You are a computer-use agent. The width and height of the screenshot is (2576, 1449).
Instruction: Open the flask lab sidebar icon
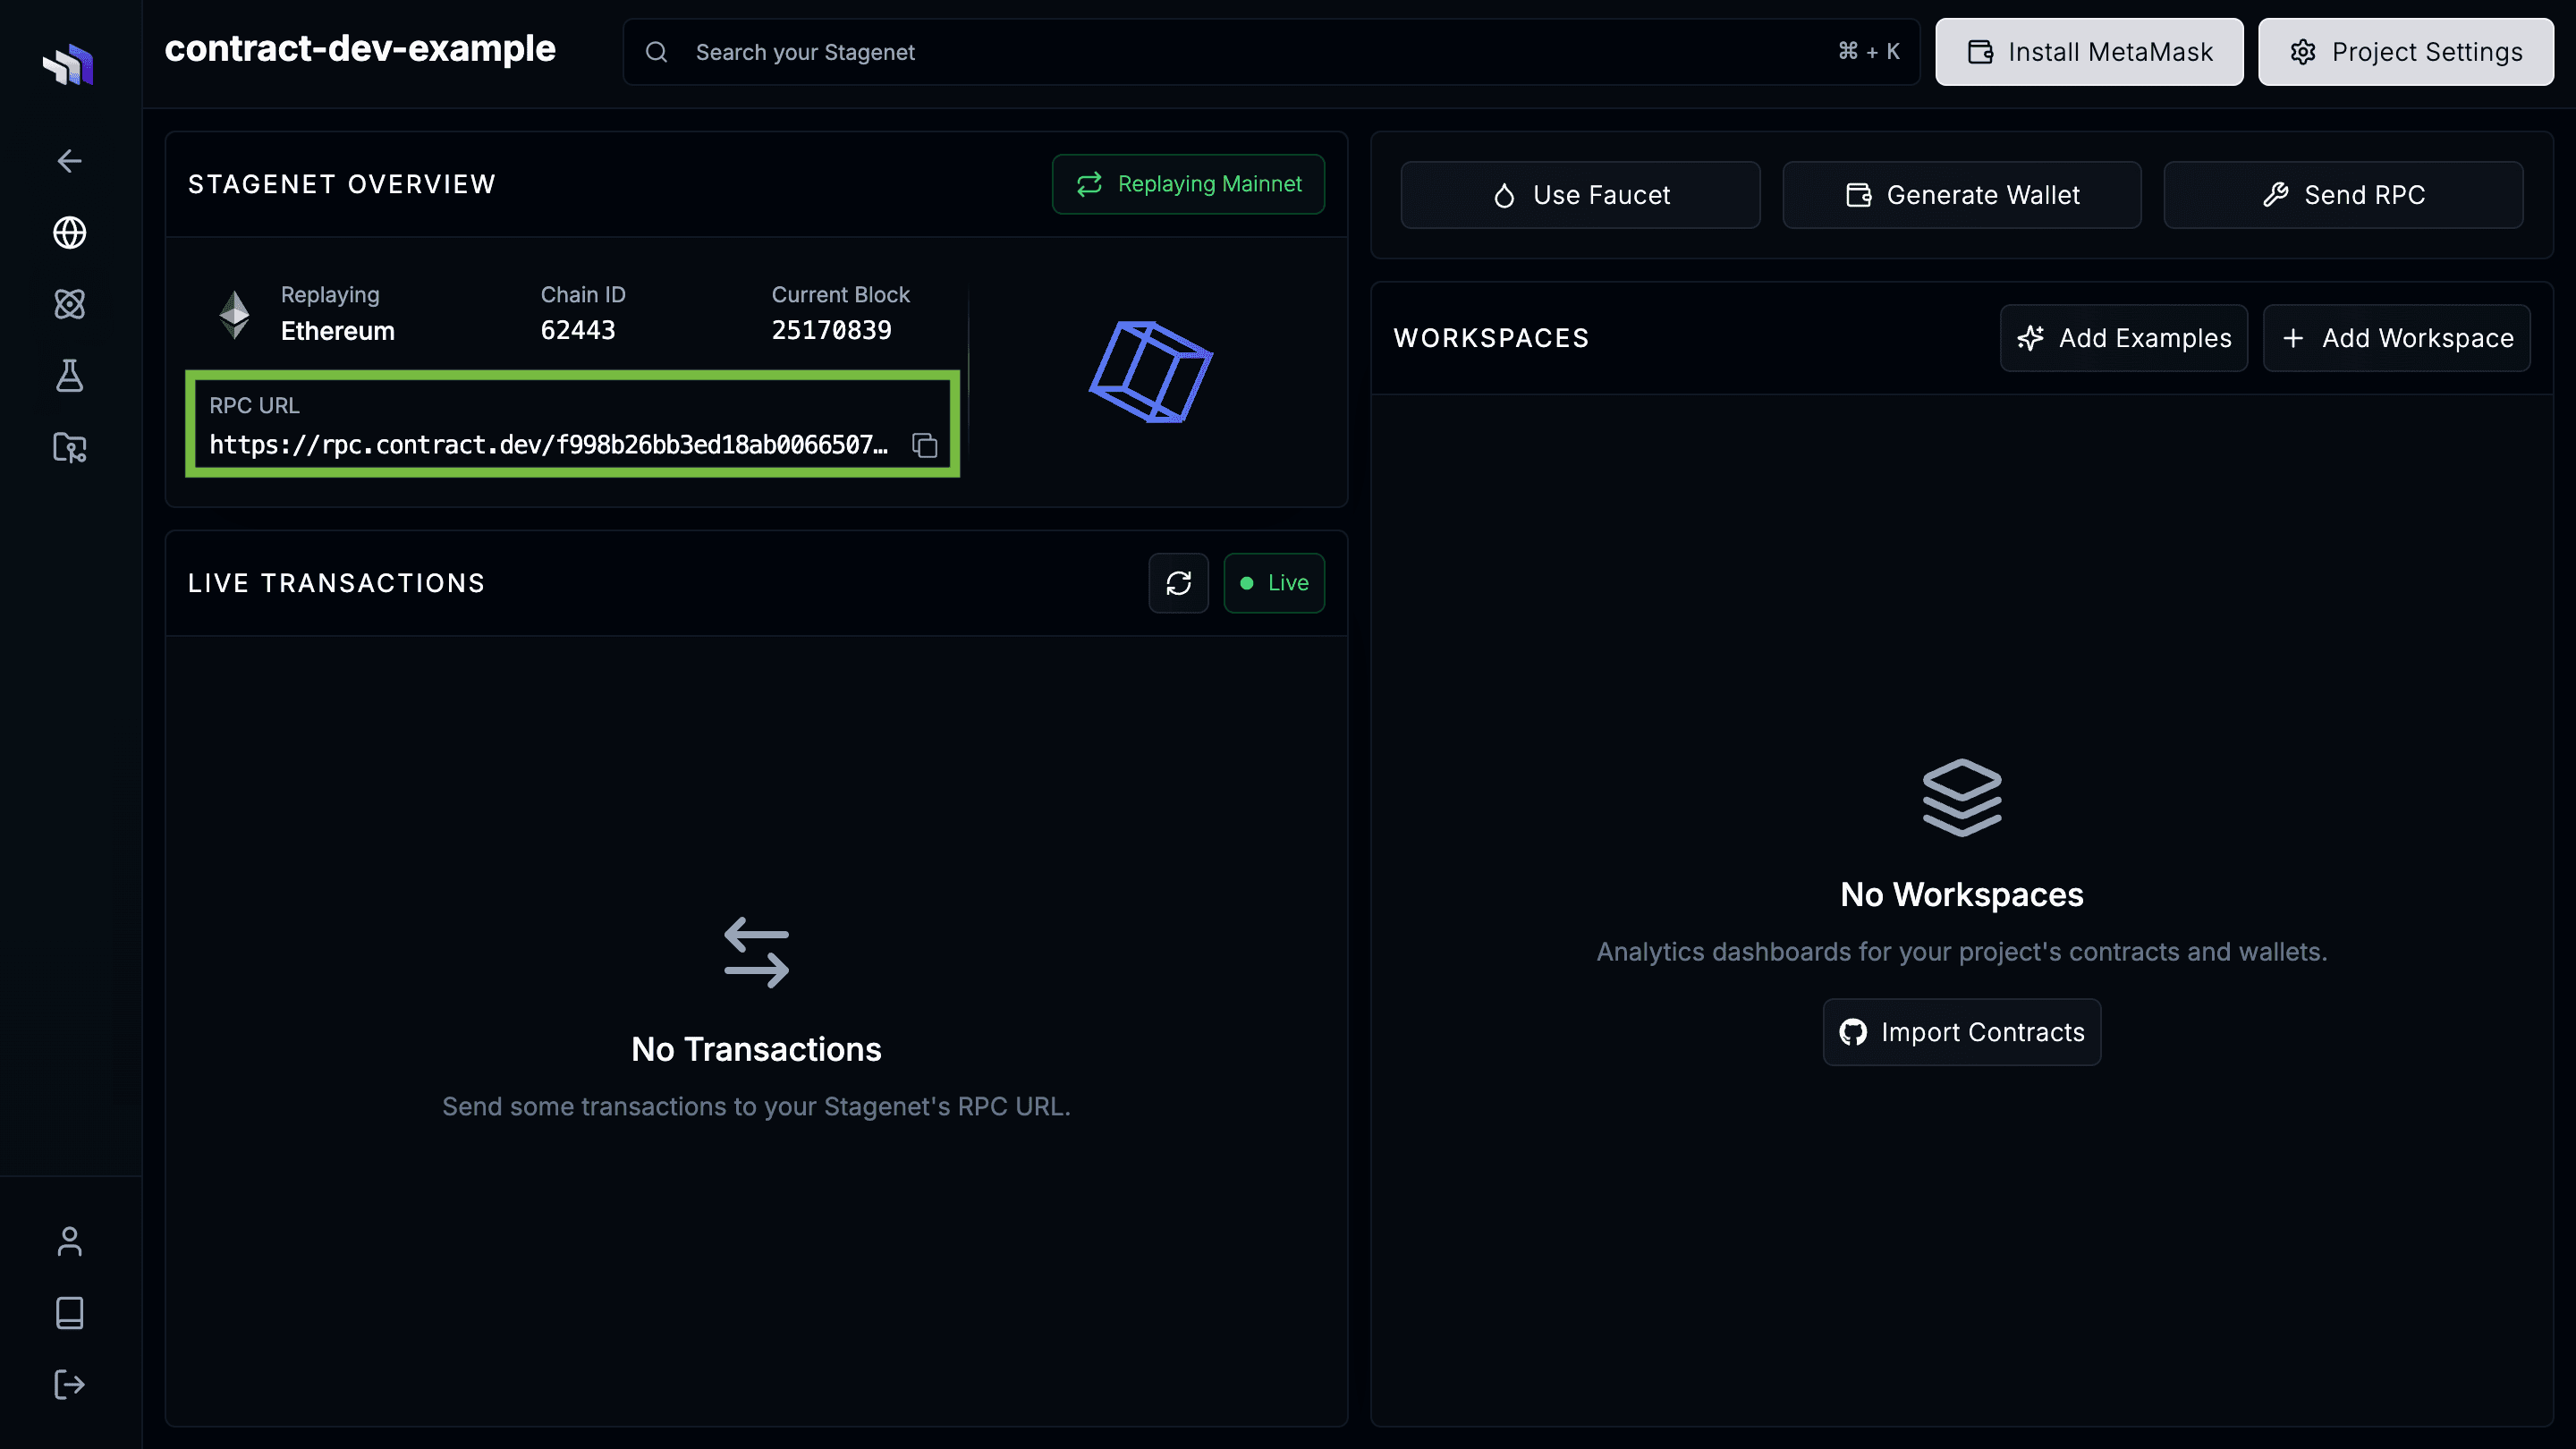pyautogui.click(x=69, y=376)
